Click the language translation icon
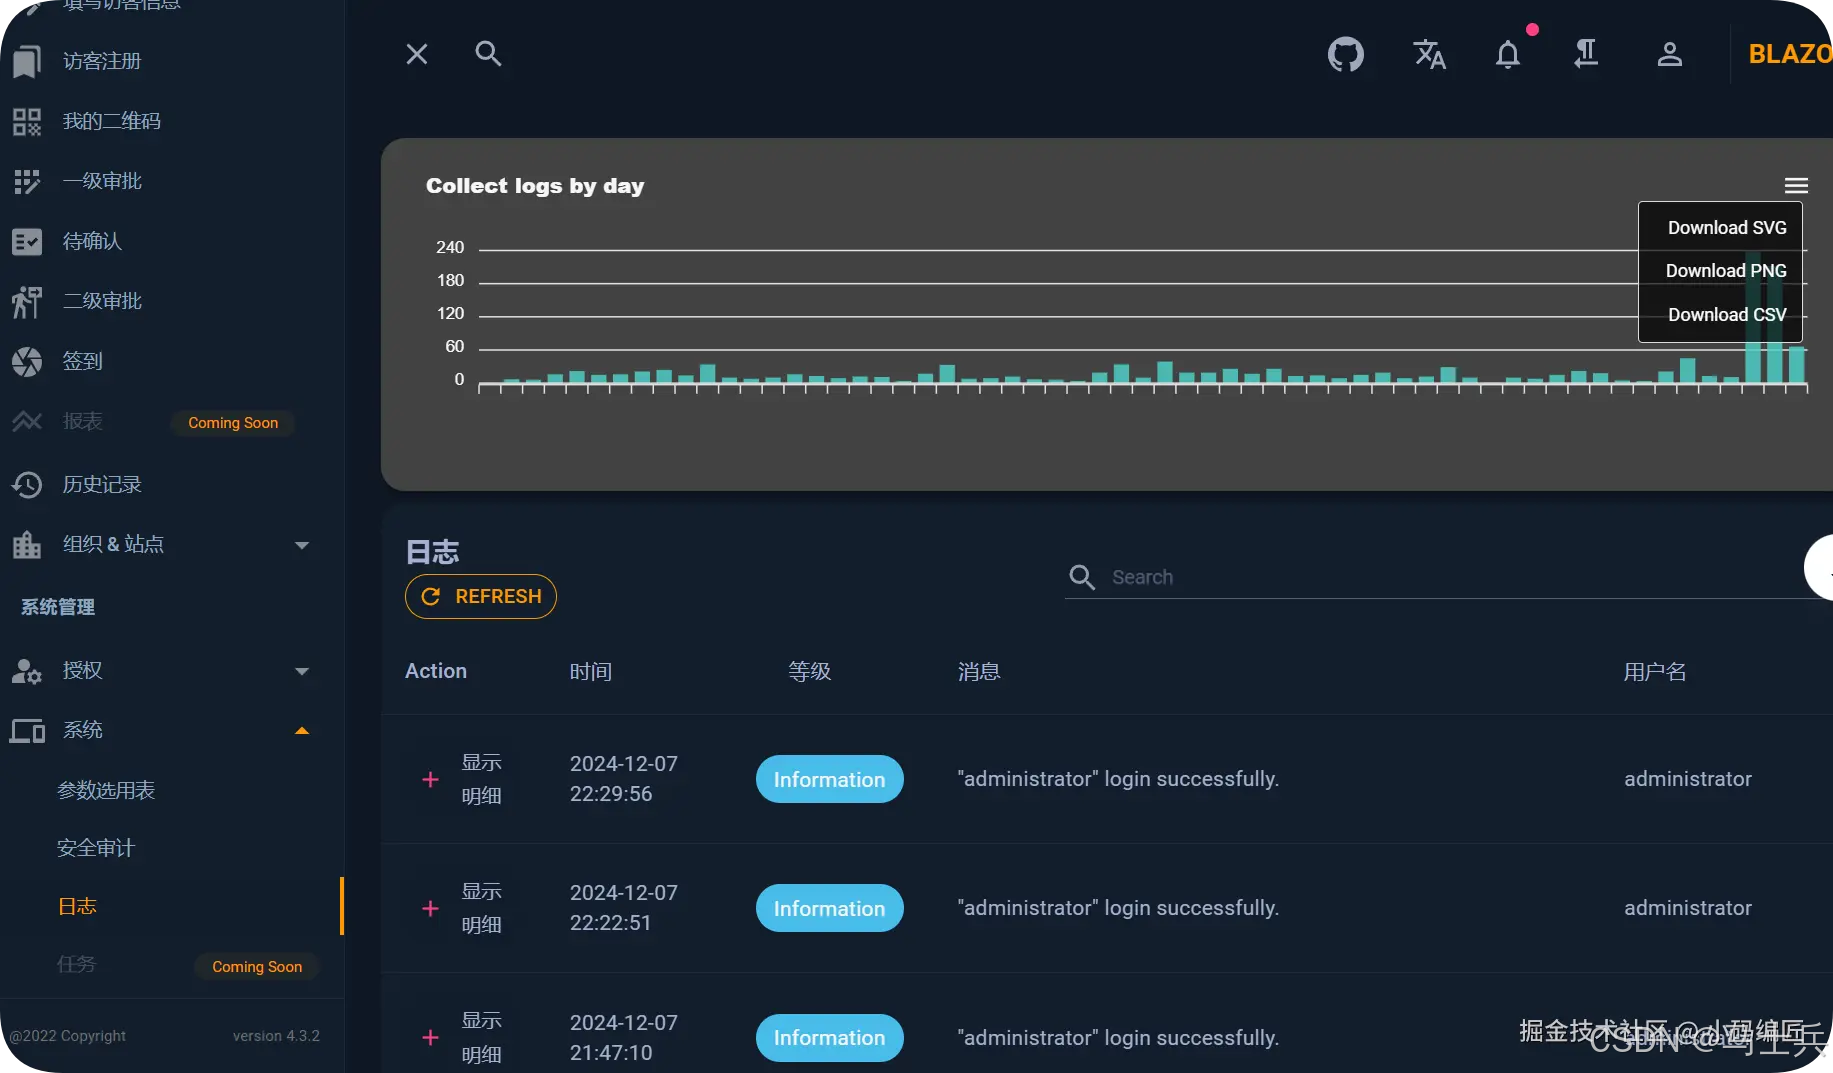Screen dimensions: 1833x1073 tap(1429, 54)
